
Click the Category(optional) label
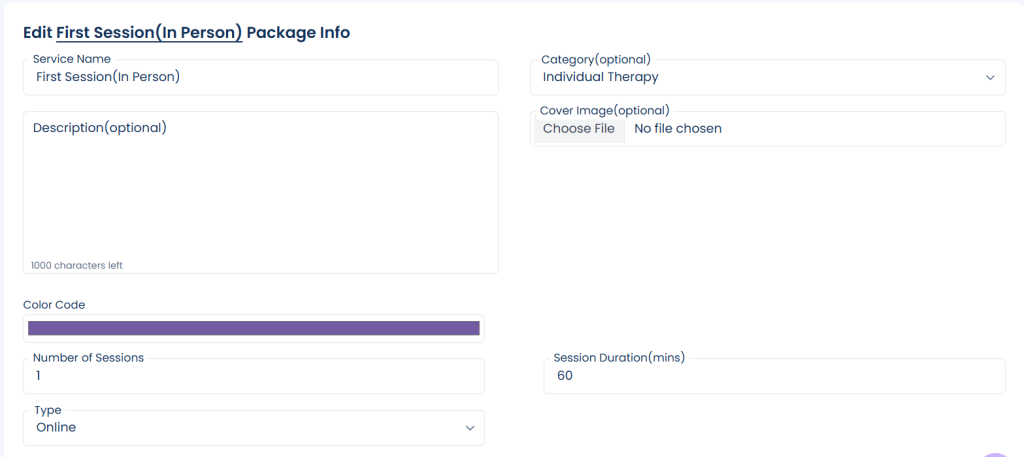[x=595, y=59]
